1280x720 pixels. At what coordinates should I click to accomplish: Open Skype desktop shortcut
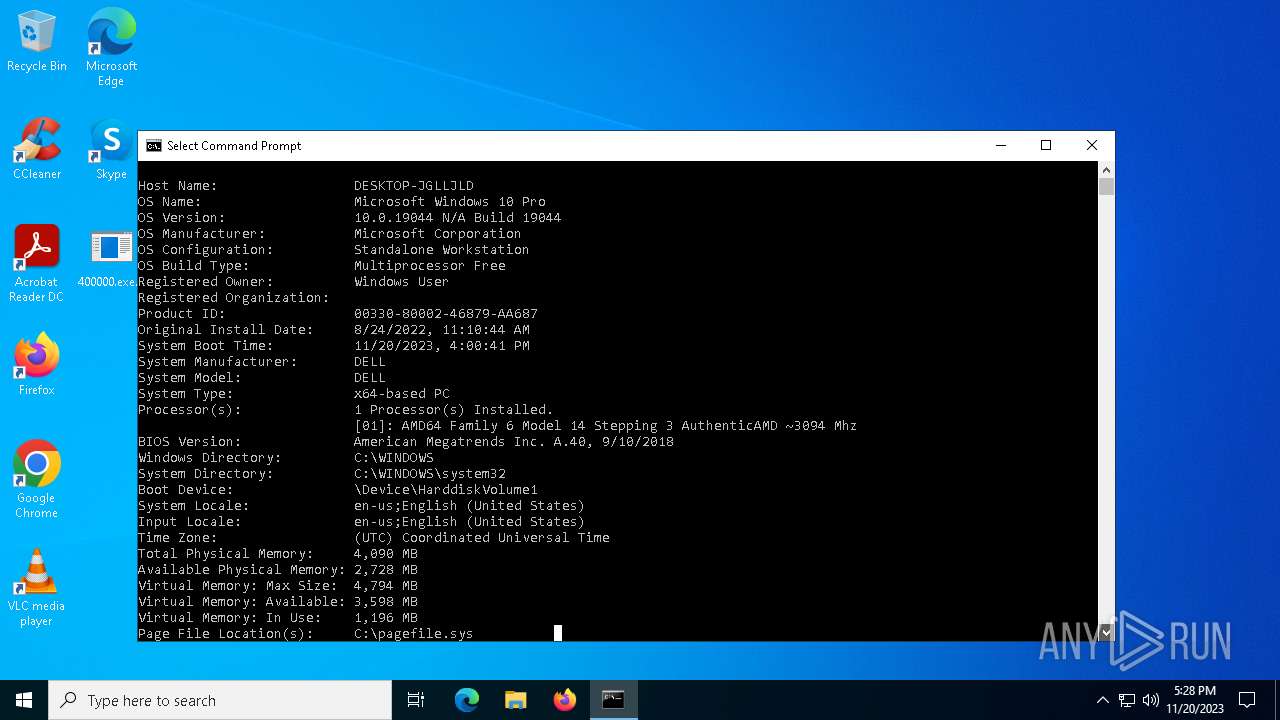111,150
